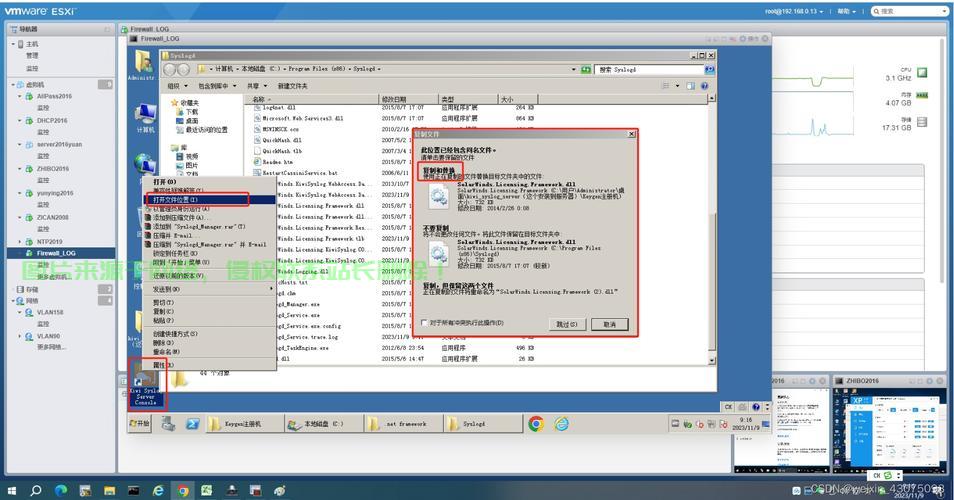The height and width of the screenshot is (500, 954).
Task: Switch to .net framework taskbar window
Action: 403,424
